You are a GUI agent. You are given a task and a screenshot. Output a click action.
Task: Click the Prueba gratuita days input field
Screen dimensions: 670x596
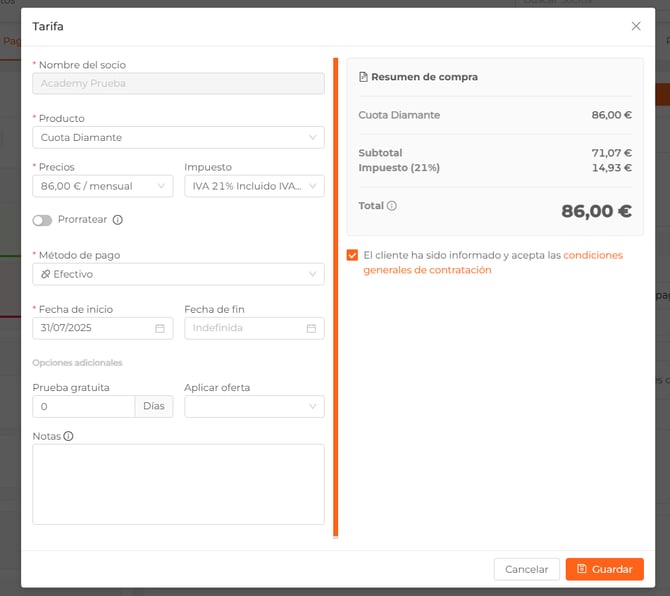[x=84, y=407]
